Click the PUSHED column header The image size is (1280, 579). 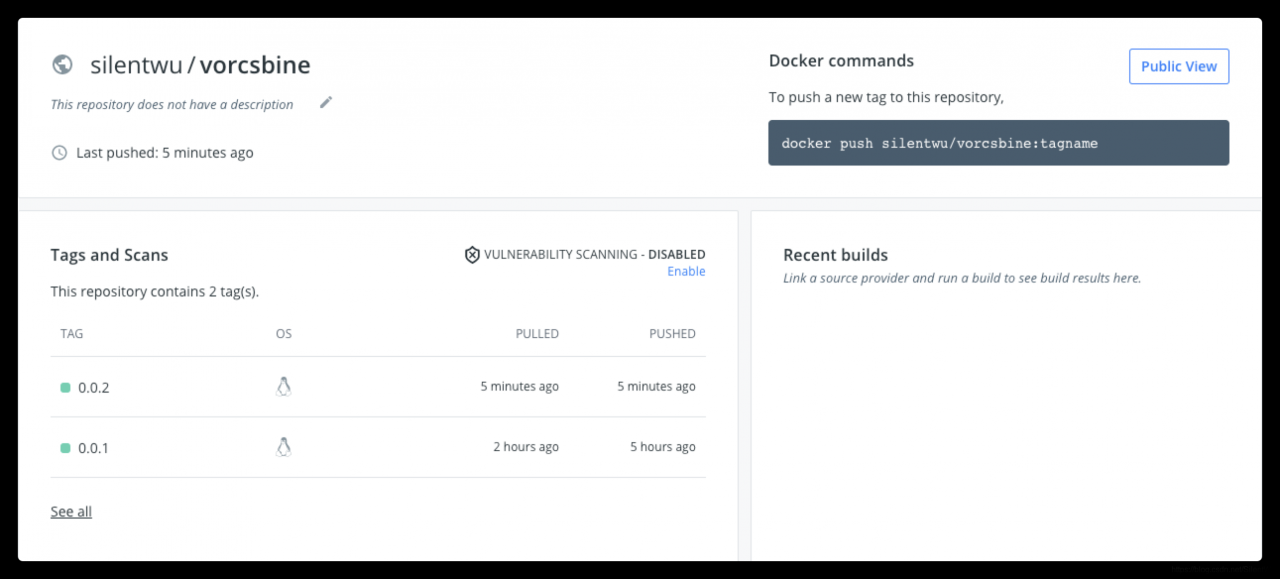[x=672, y=334]
